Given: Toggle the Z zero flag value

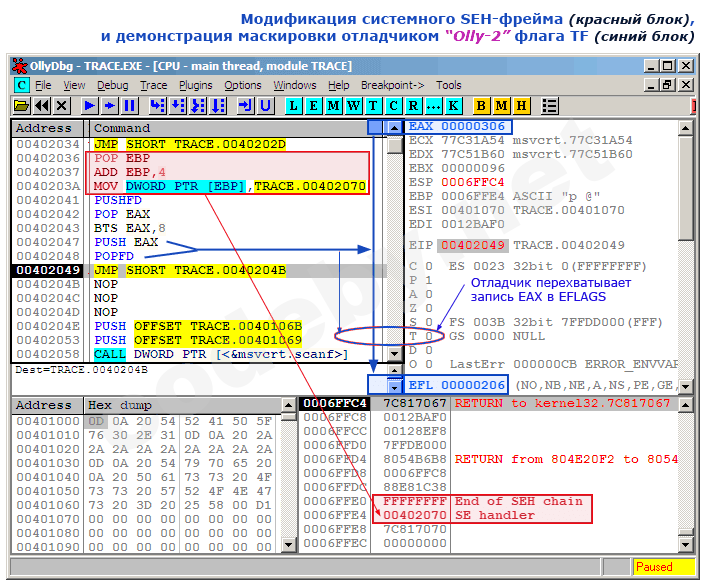Looking at the screenshot, I should click(x=429, y=308).
